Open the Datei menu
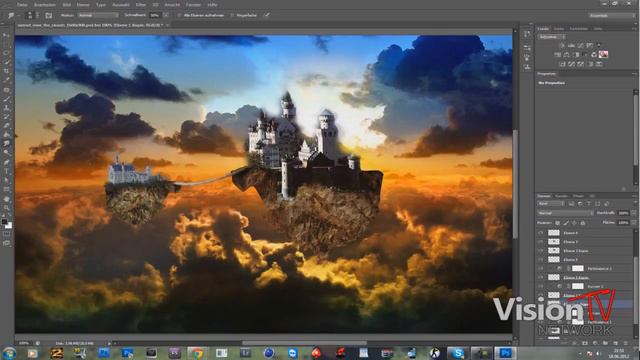640x360 pixels. [22, 4]
